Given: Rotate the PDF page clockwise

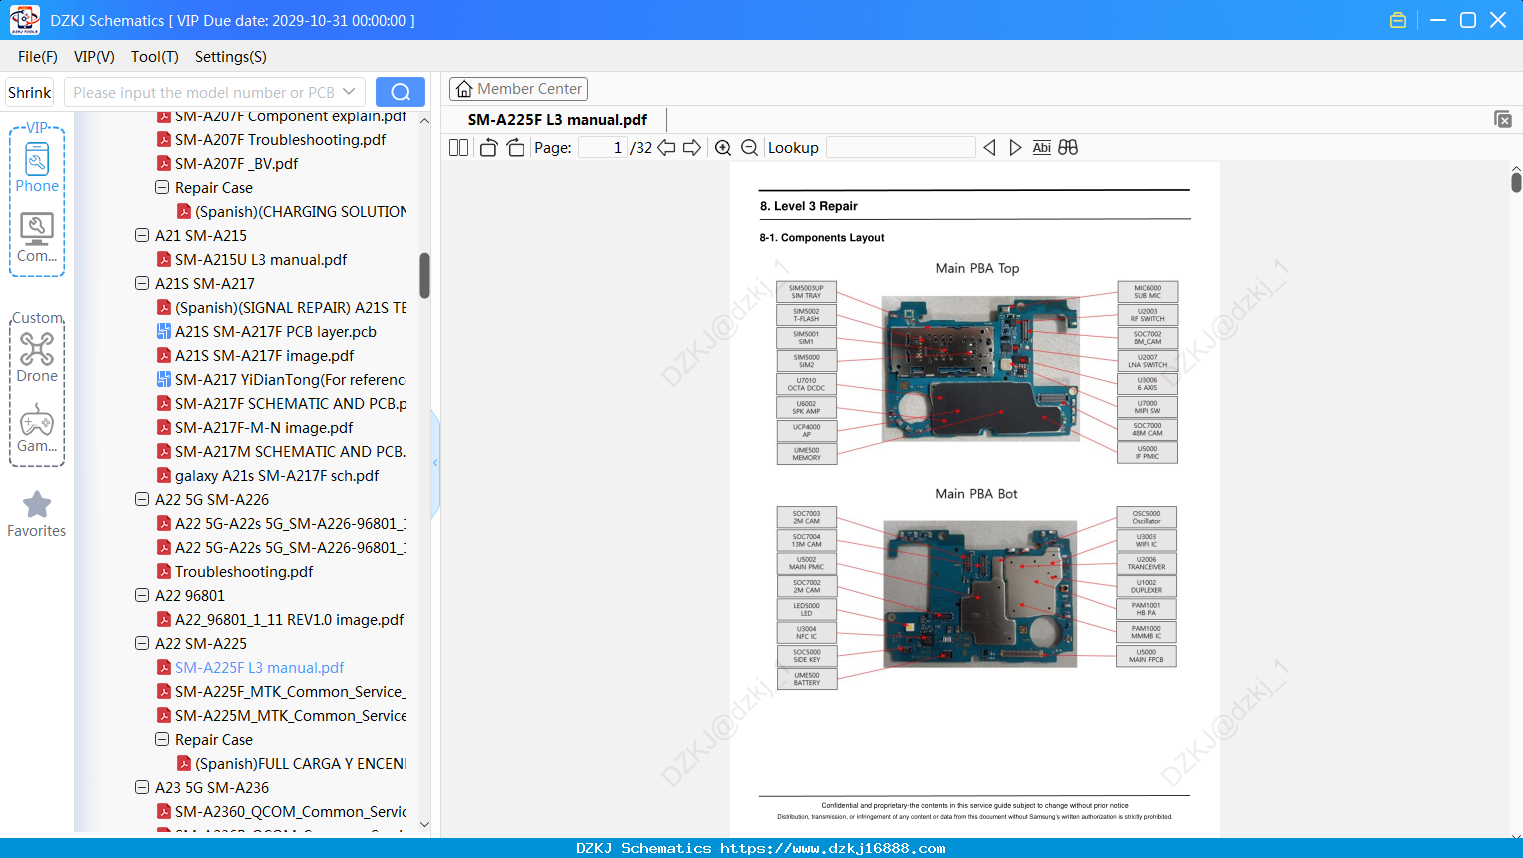Looking at the screenshot, I should coord(515,148).
